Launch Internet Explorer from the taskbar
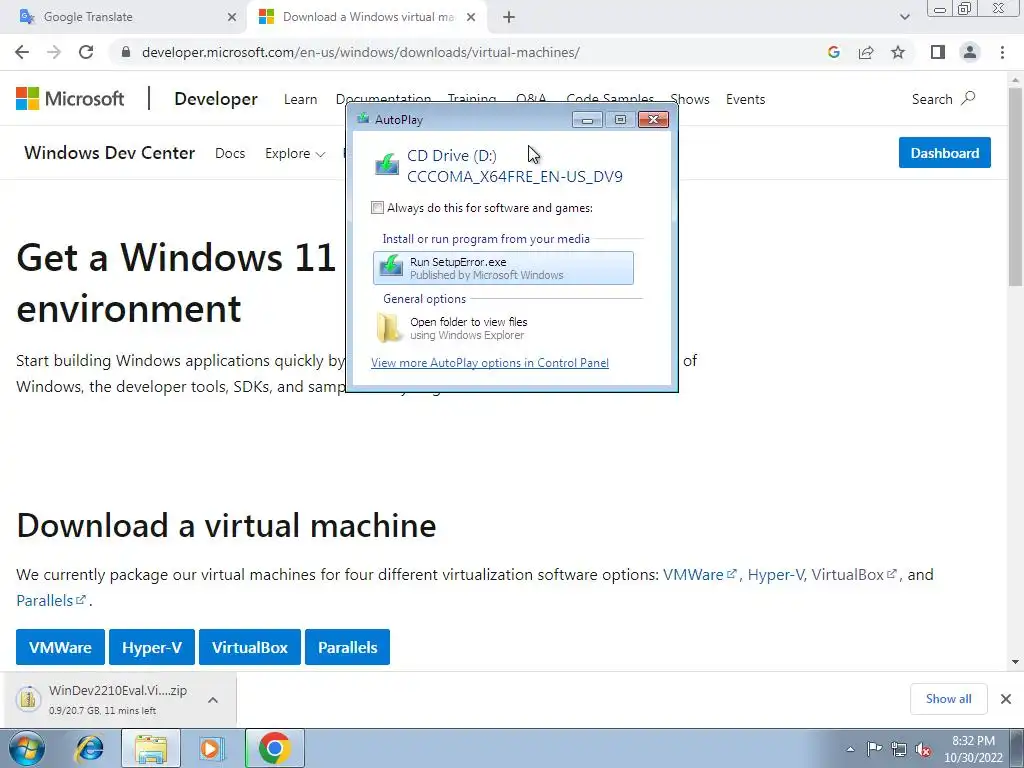The image size is (1024, 768). [x=89, y=748]
